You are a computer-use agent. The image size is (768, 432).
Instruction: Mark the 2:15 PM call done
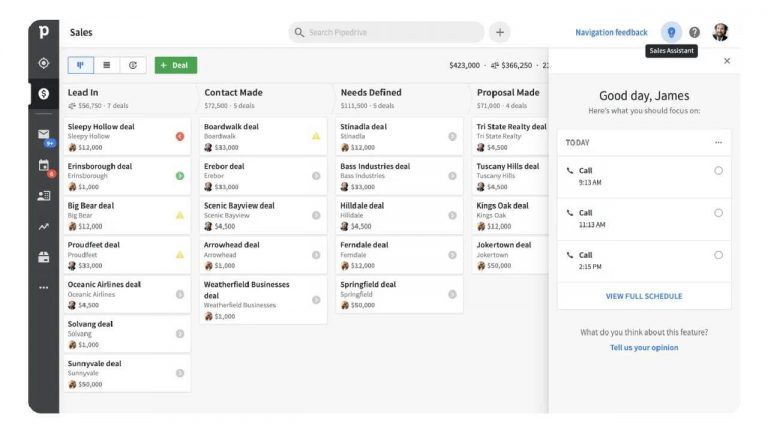click(718, 255)
